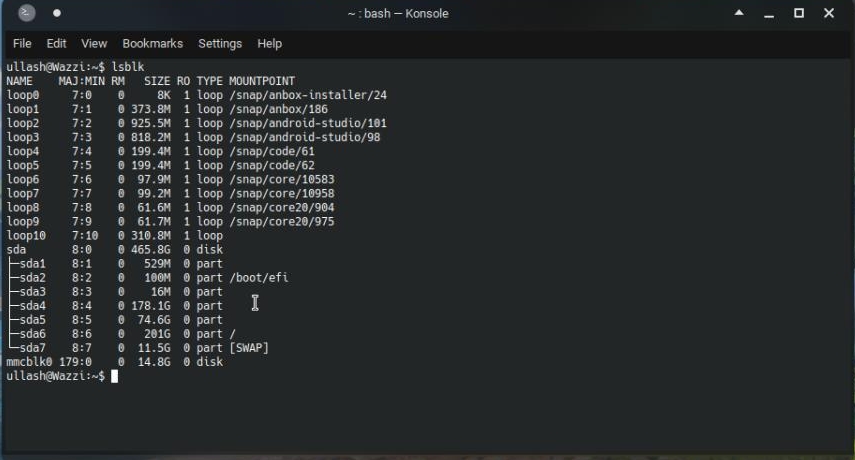This screenshot has height=460, width=855.
Task: Open the File menu
Action: pos(22,44)
